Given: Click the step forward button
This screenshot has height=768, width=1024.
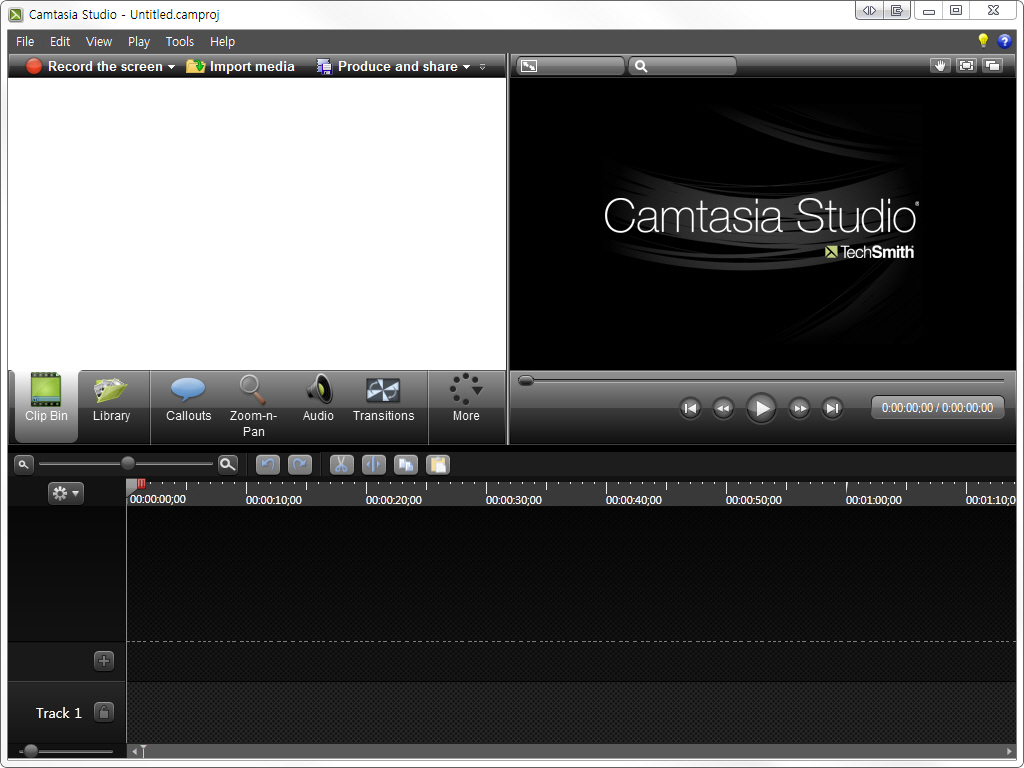Looking at the screenshot, I should click(x=799, y=409).
